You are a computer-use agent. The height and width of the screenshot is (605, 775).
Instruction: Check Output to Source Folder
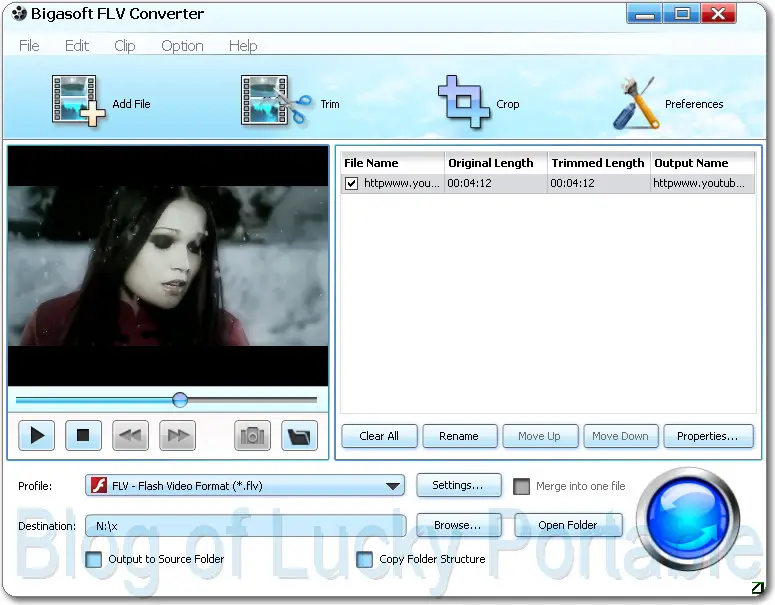93,560
